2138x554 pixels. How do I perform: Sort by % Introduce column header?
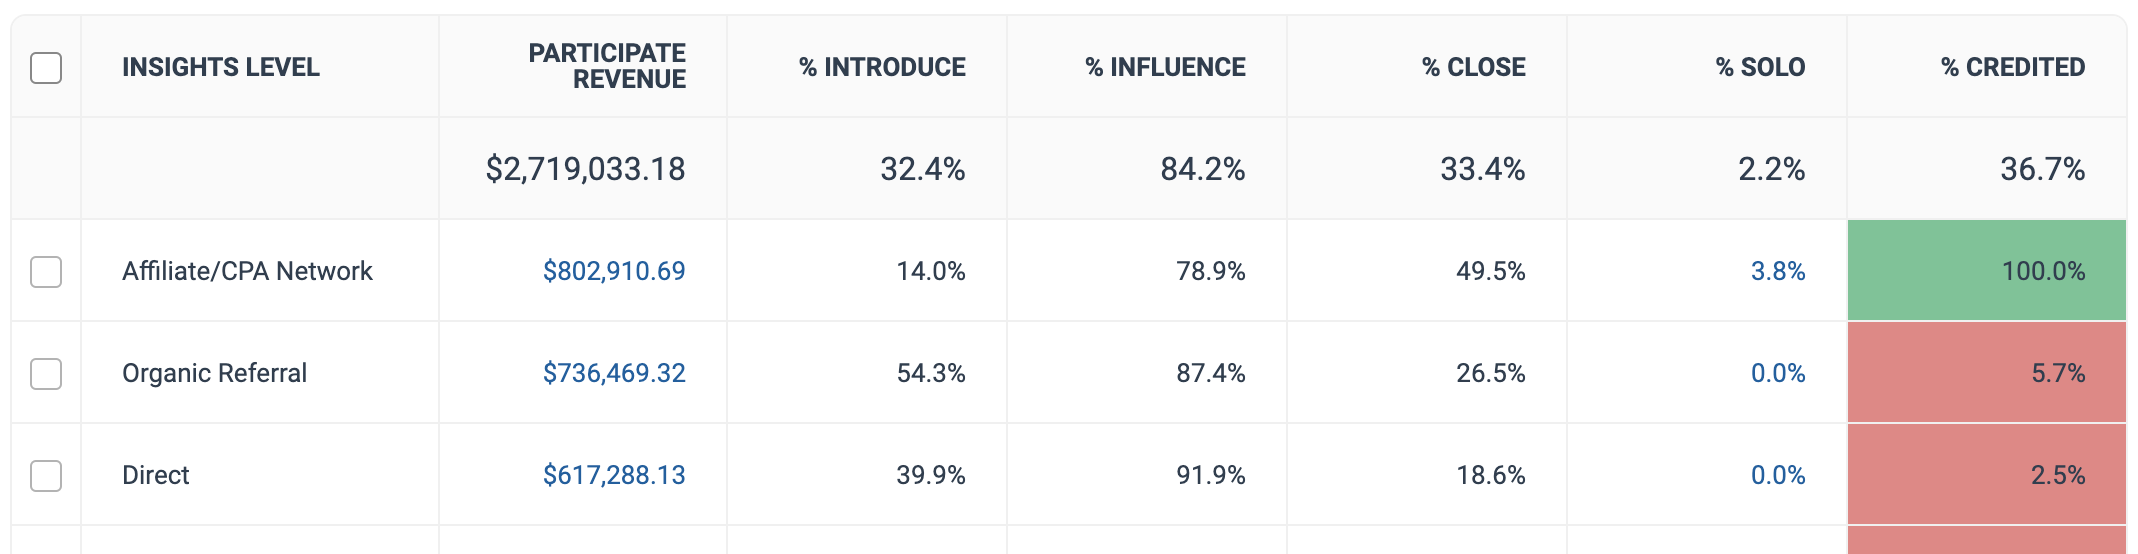coord(882,67)
